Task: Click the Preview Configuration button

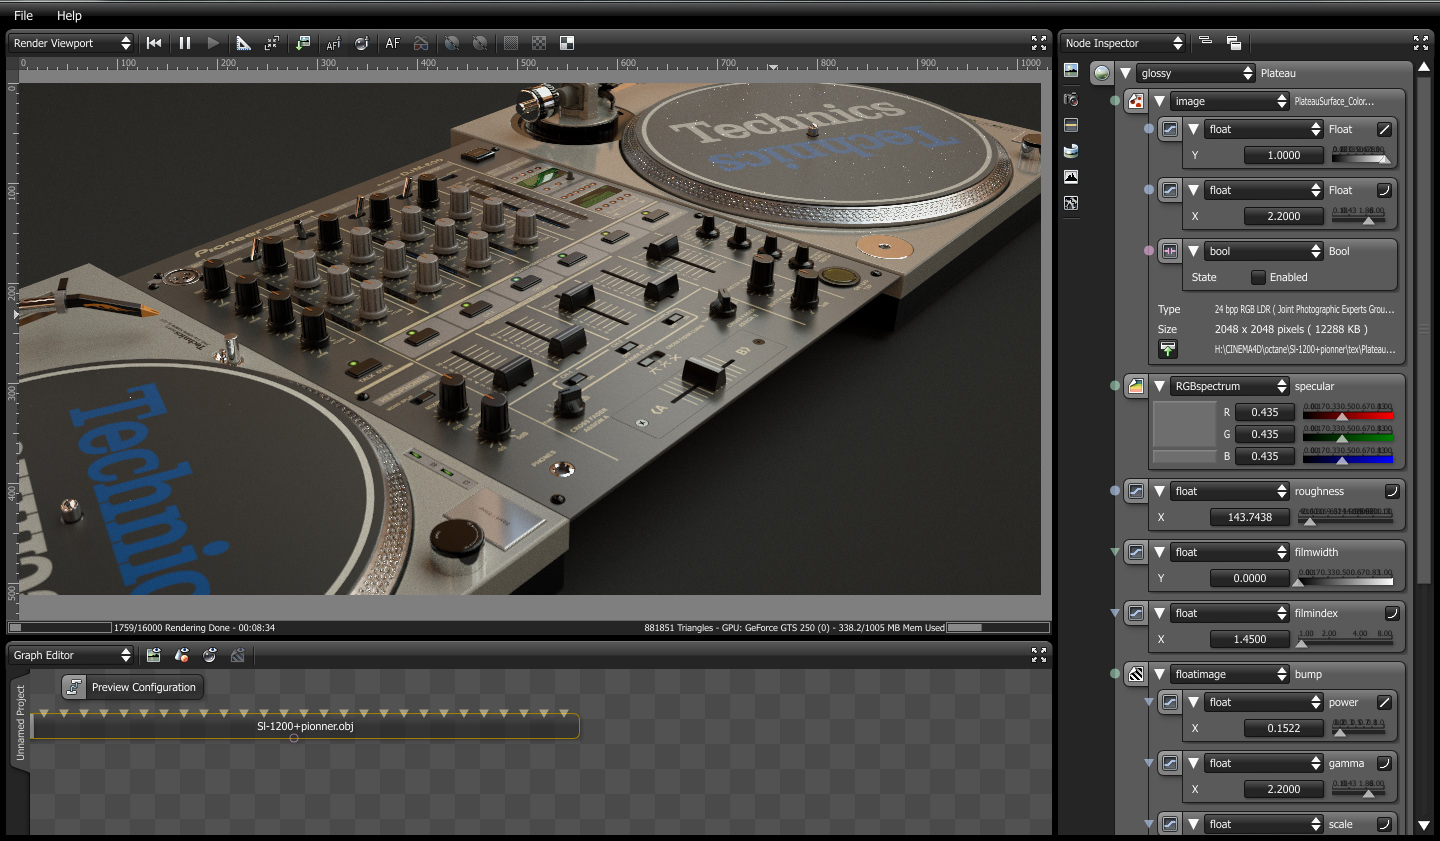Action: pyautogui.click(x=133, y=687)
